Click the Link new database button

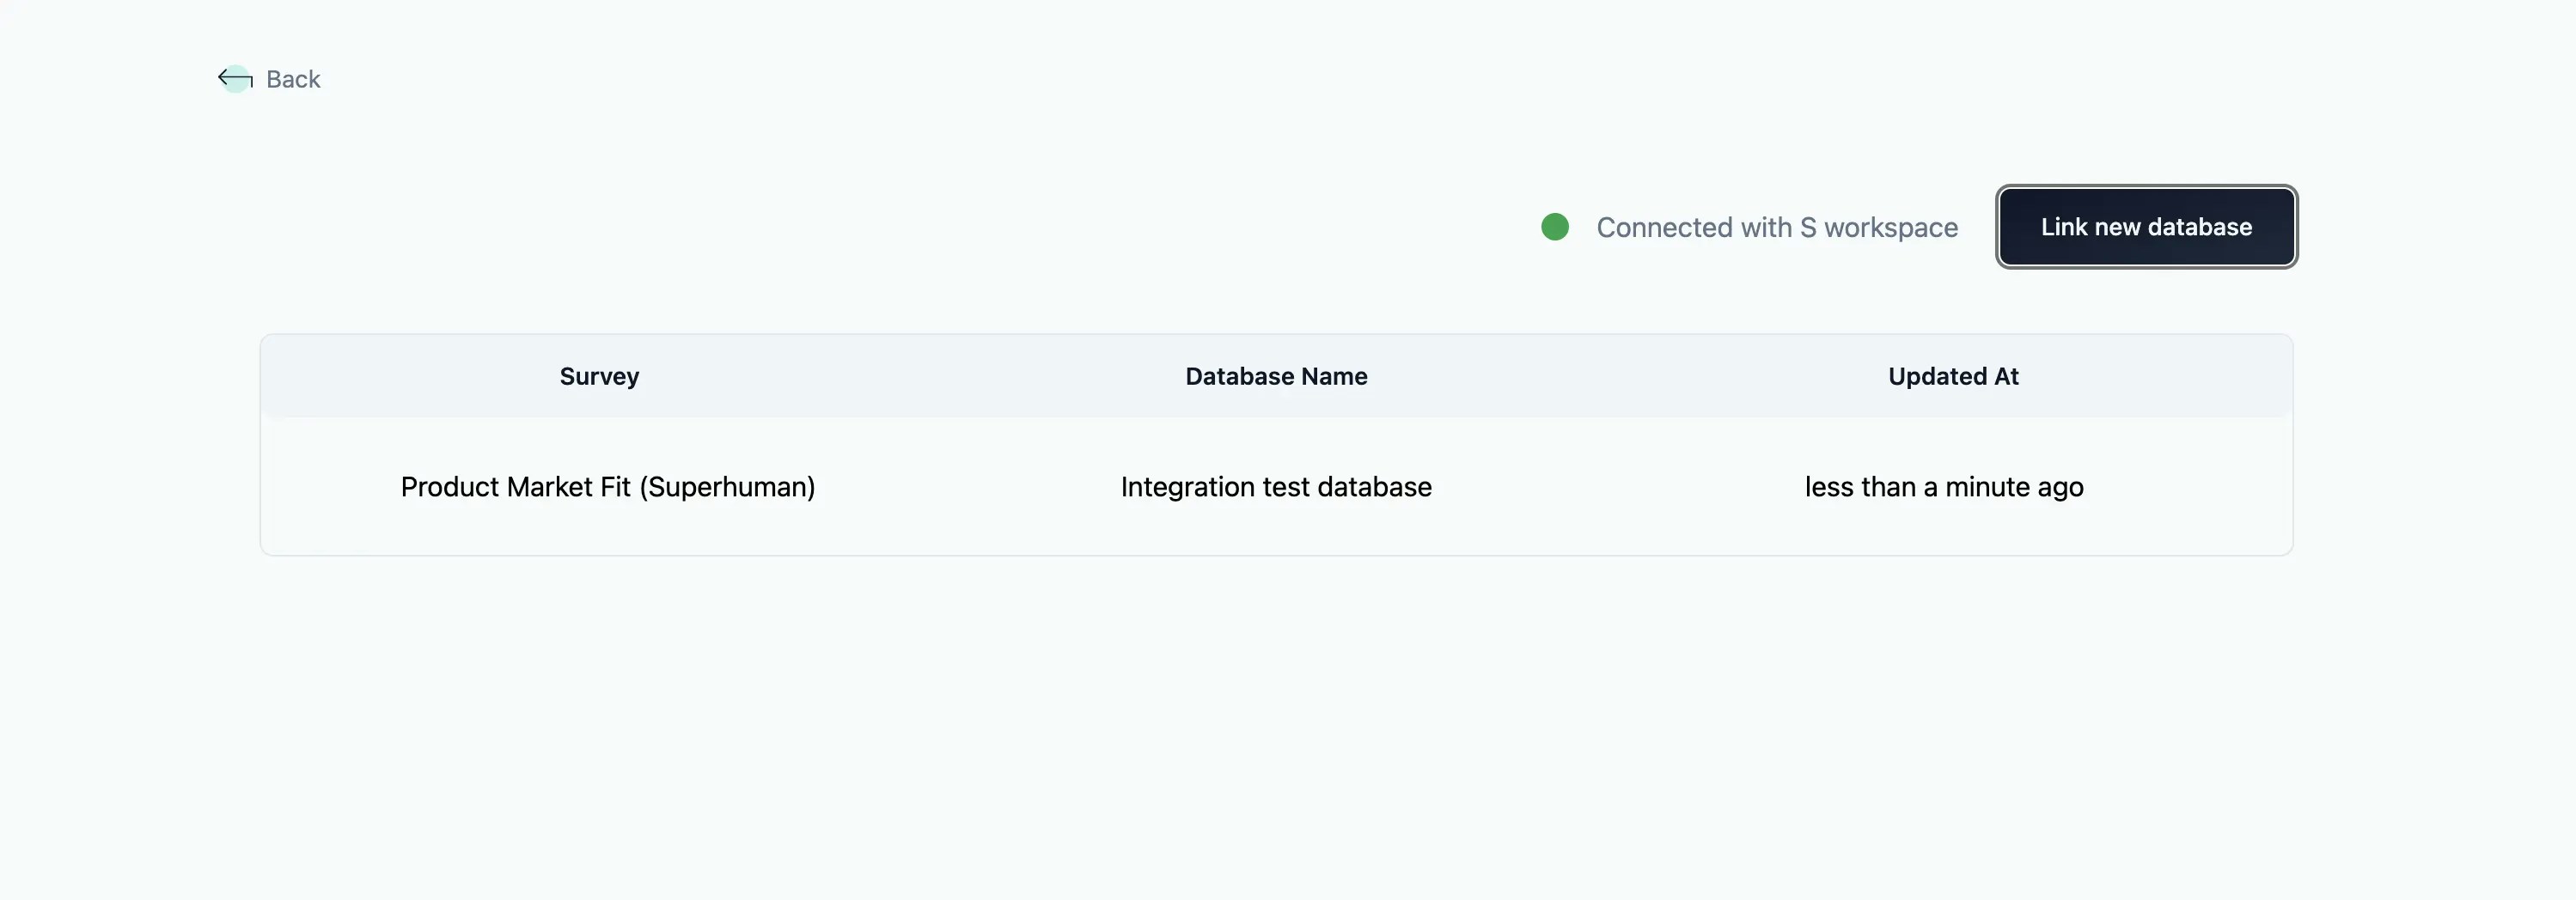point(2146,227)
